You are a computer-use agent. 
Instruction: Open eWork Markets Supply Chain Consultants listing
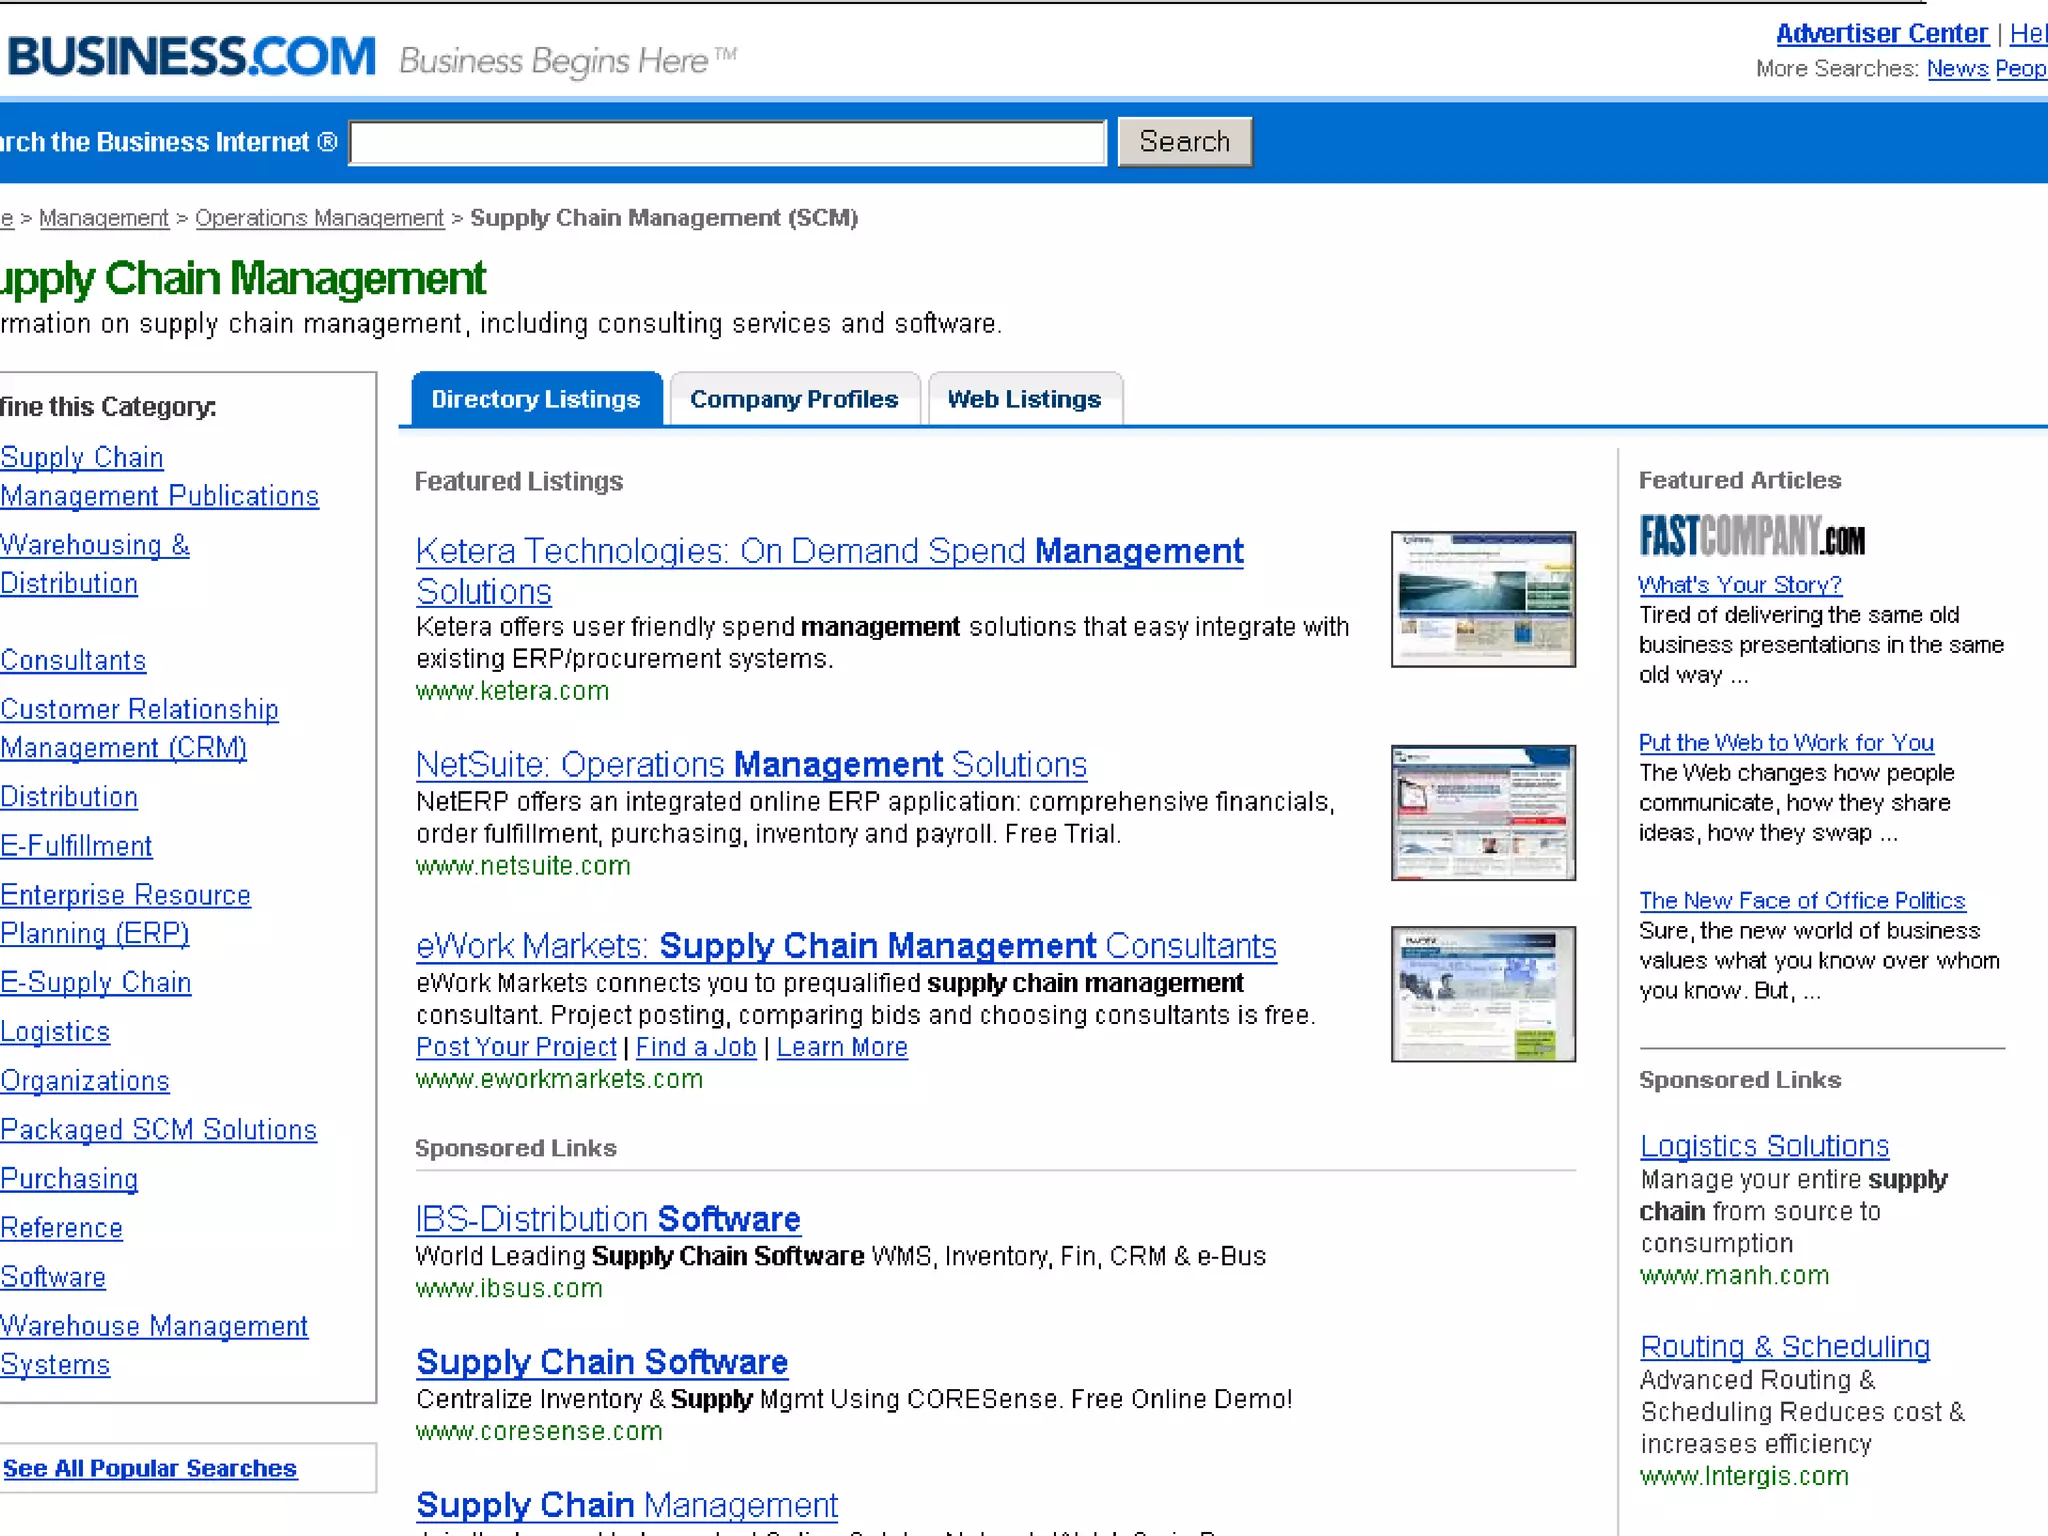pos(846,946)
